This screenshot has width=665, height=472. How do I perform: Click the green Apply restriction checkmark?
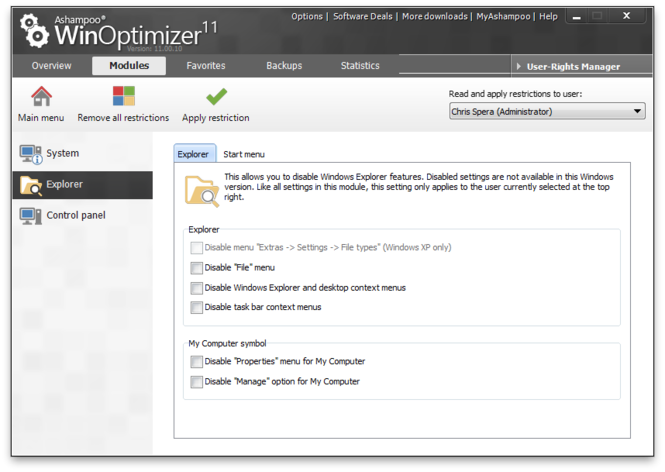[x=216, y=97]
